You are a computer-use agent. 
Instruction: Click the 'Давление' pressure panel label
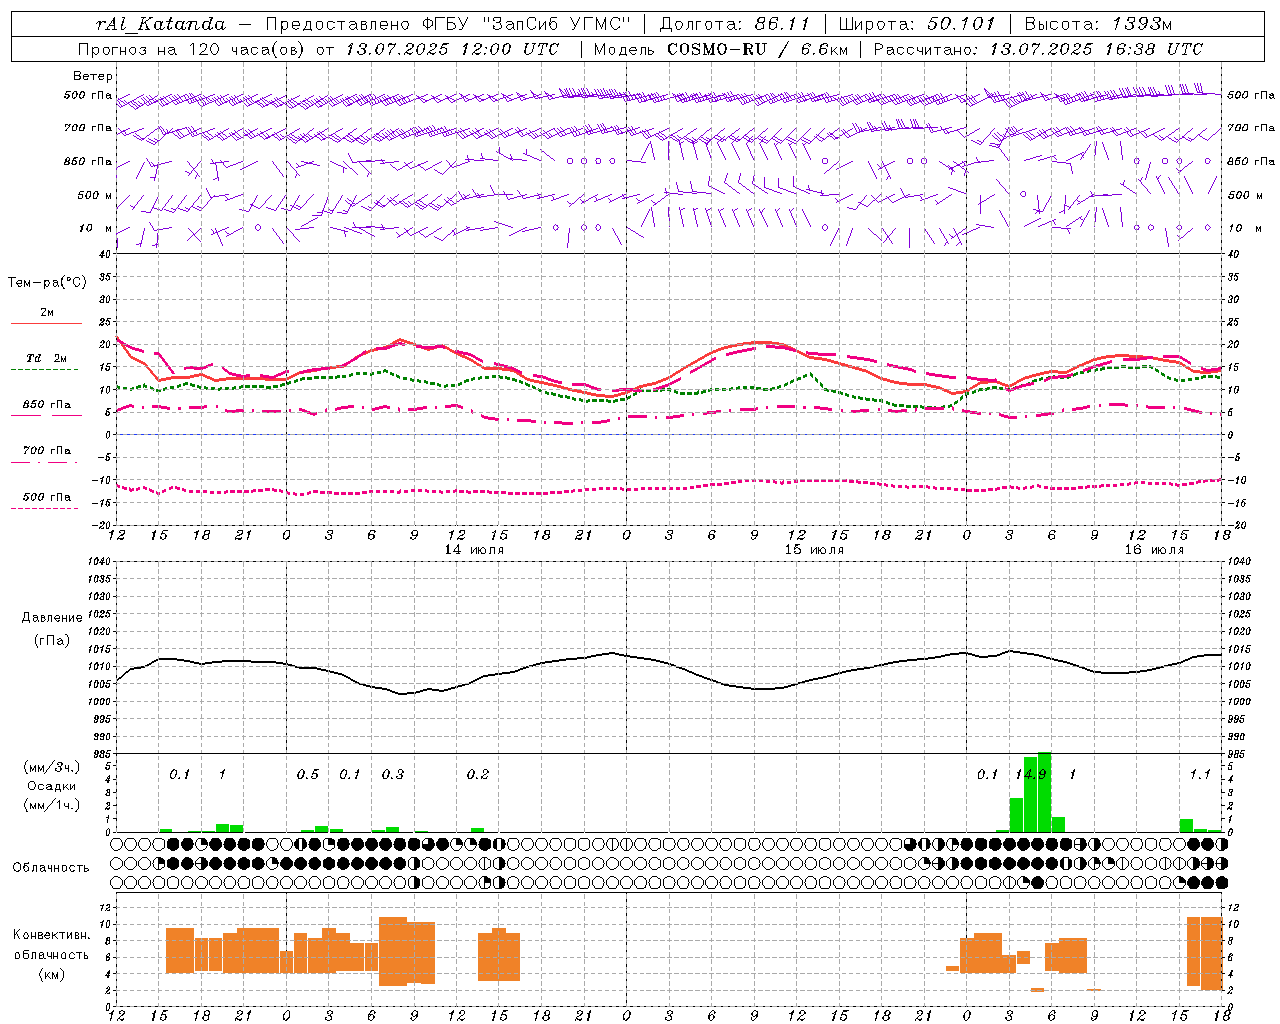(x=51, y=618)
